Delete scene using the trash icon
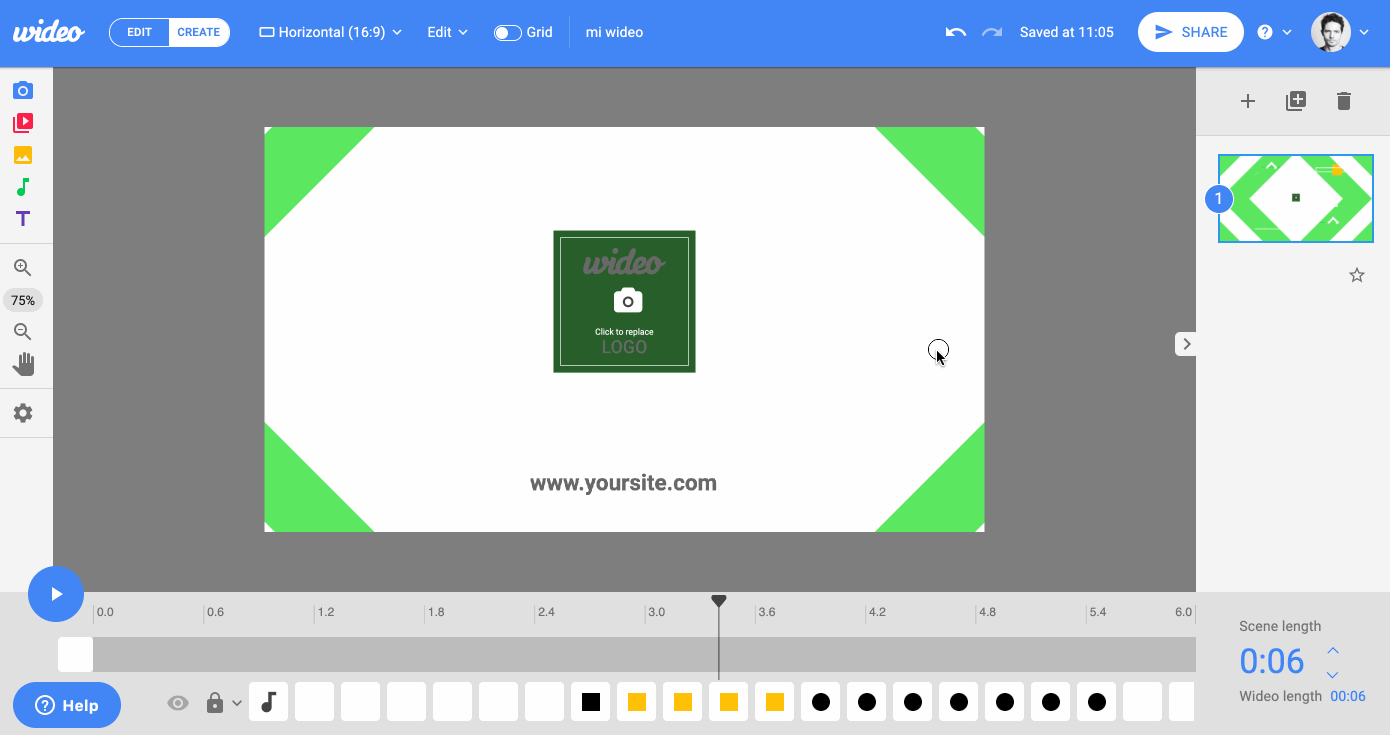 pyautogui.click(x=1344, y=101)
